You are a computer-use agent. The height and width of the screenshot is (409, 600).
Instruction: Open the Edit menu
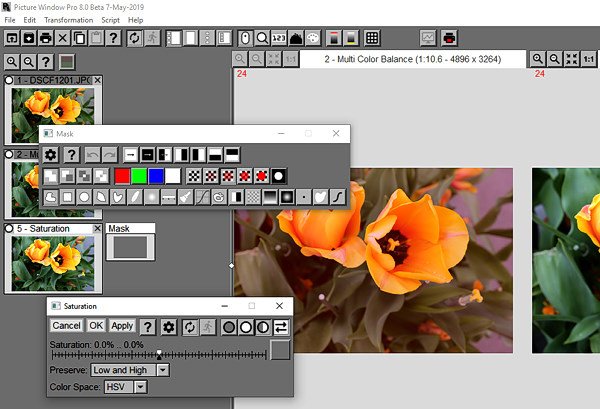(29, 20)
